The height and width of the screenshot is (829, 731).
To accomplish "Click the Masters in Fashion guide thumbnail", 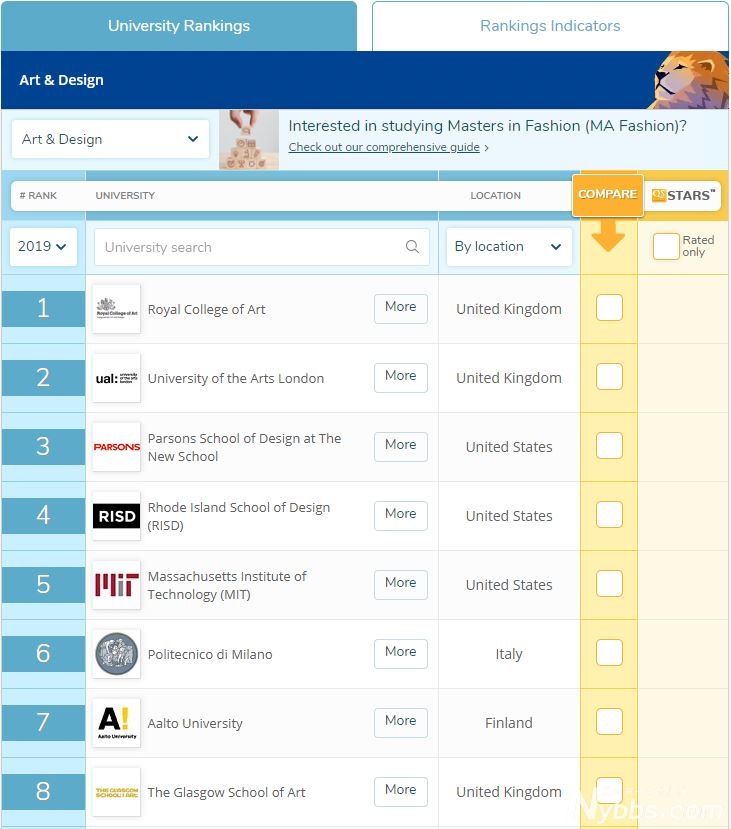I will coord(249,140).
